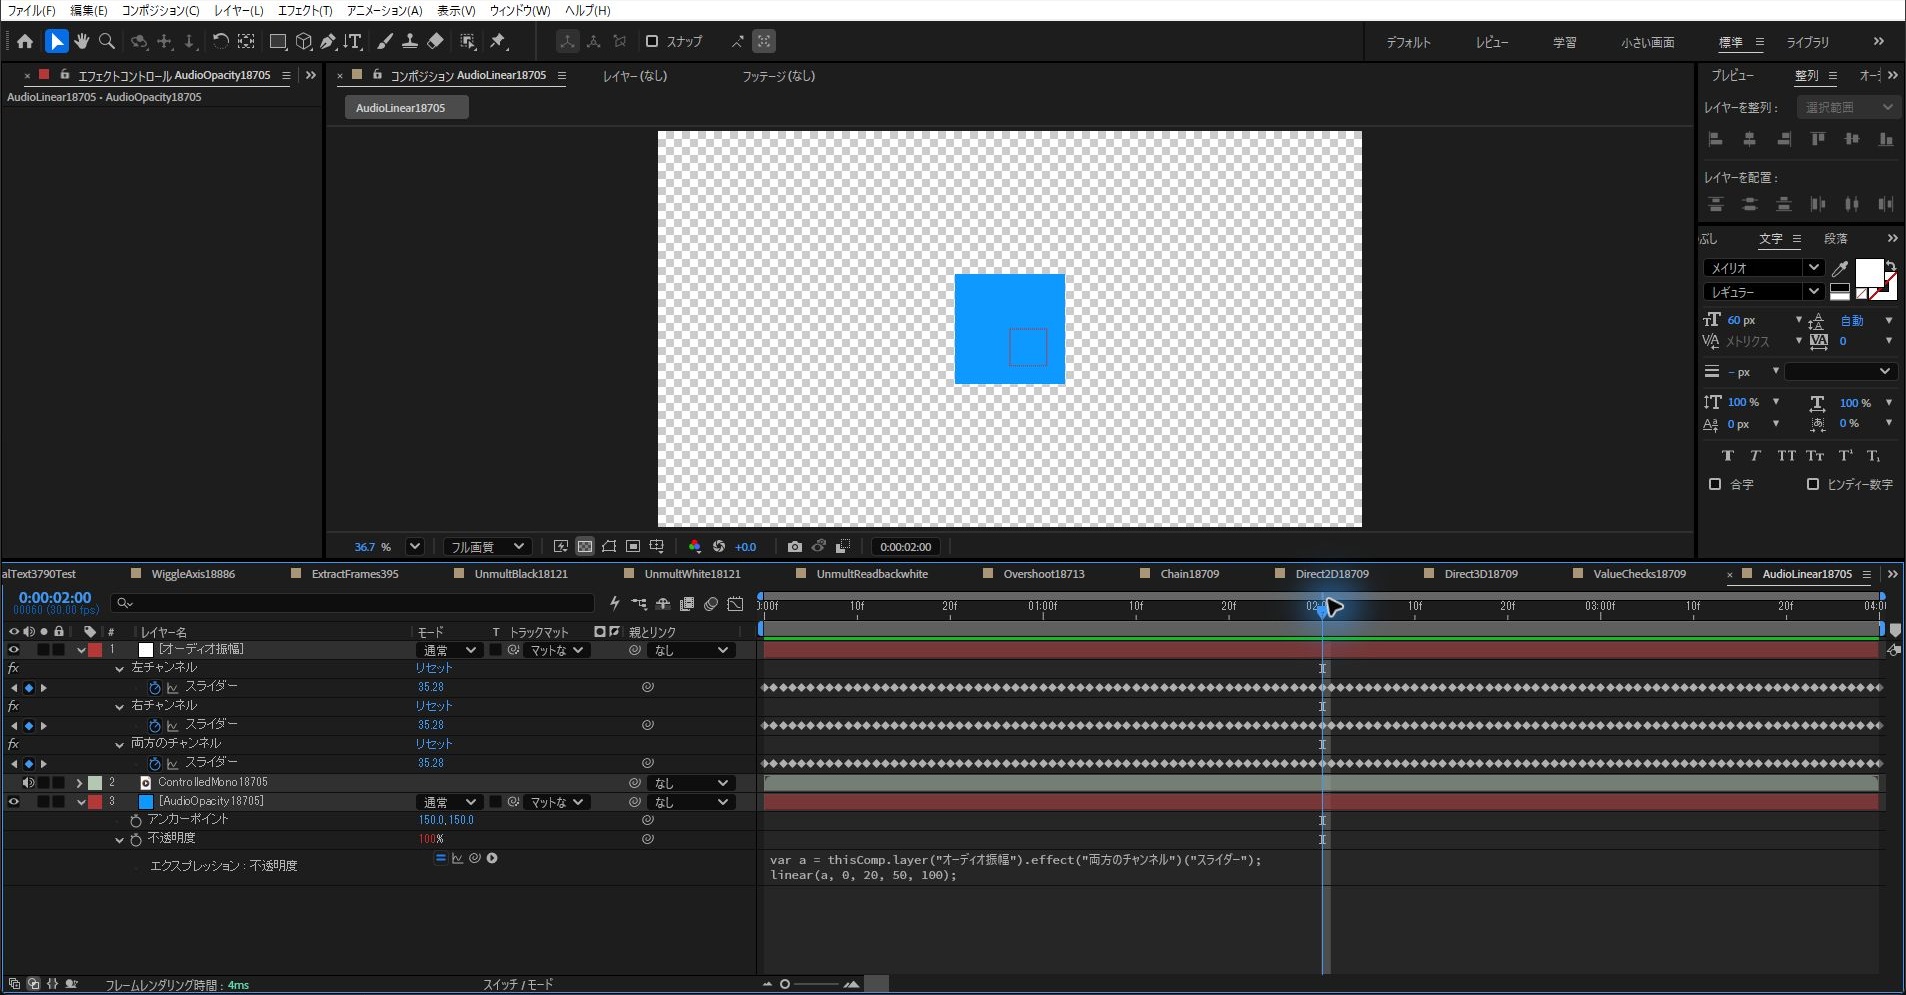This screenshot has height=995, width=1906.
Task: Click リセット for 両方のチャンネル effect
Action: point(434,744)
